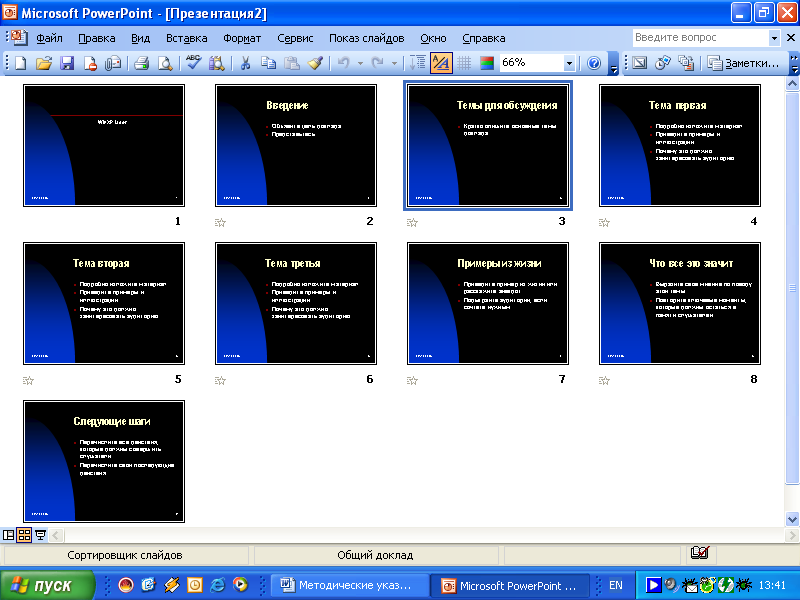This screenshot has height=600, width=800.
Task: Preview animation star under slide 2
Action: coord(220,222)
